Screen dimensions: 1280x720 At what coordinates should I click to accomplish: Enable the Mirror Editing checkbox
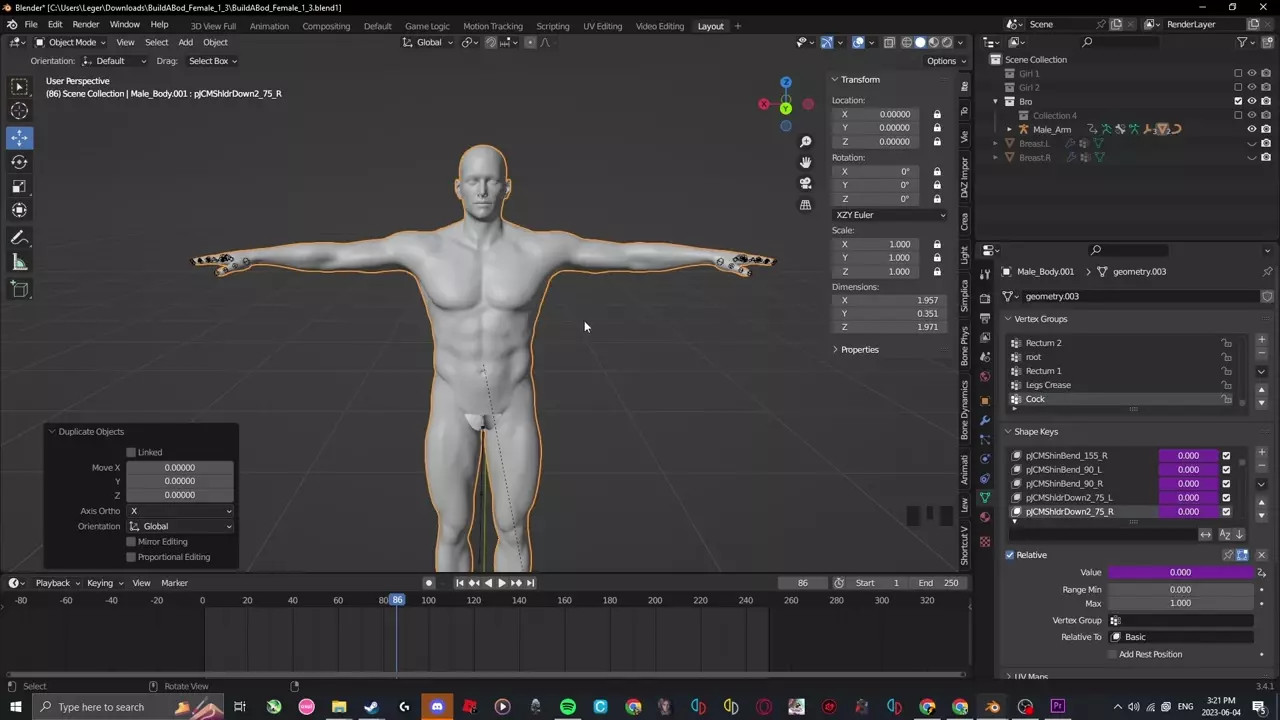(x=131, y=542)
